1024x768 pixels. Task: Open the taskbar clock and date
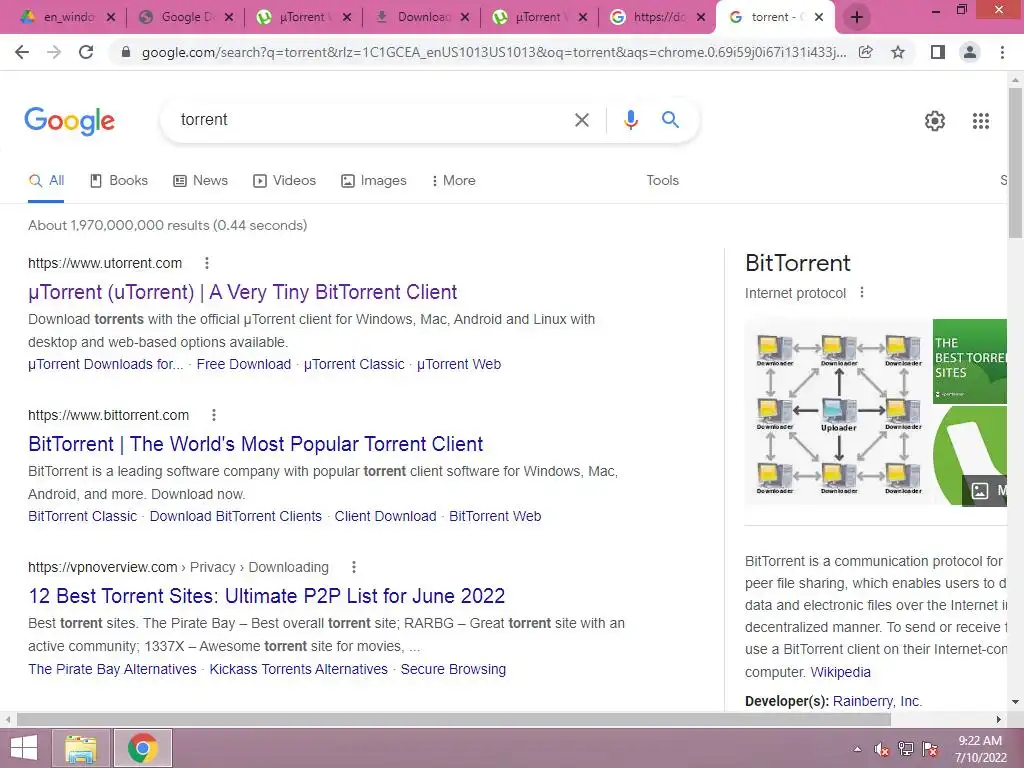click(980, 749)
